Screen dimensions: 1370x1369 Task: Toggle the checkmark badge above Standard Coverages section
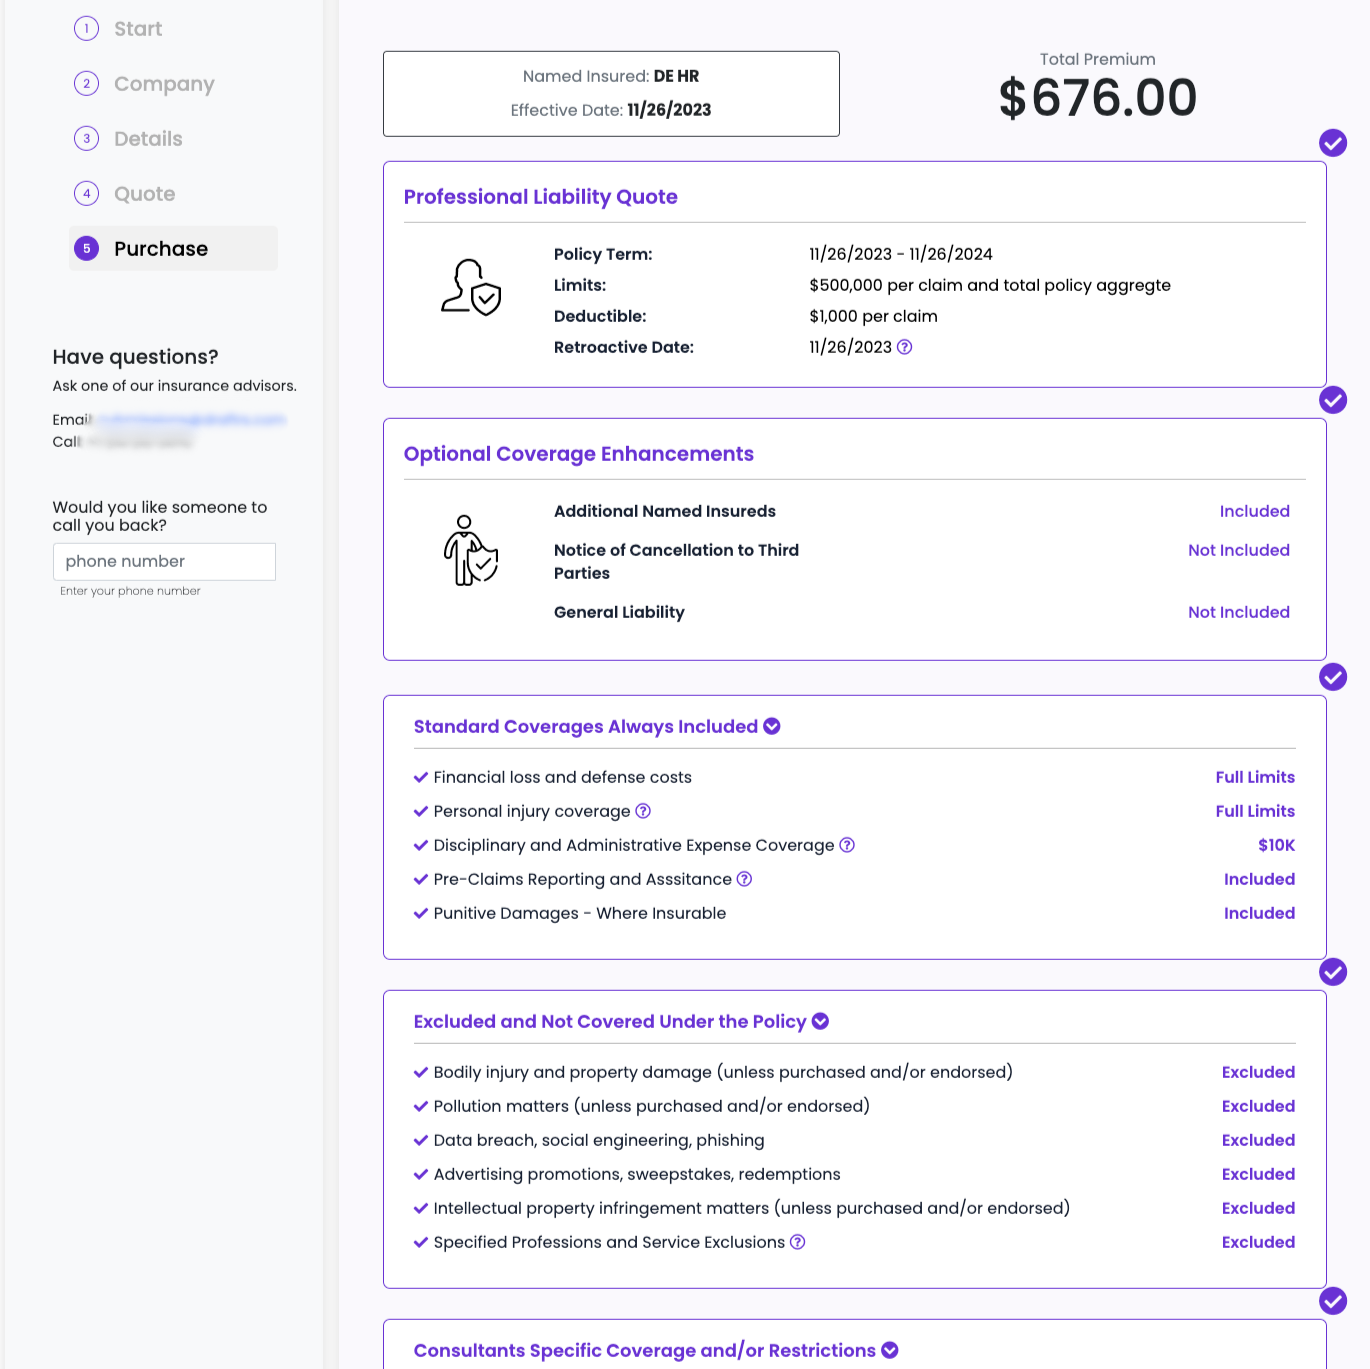click(1332, 677)
